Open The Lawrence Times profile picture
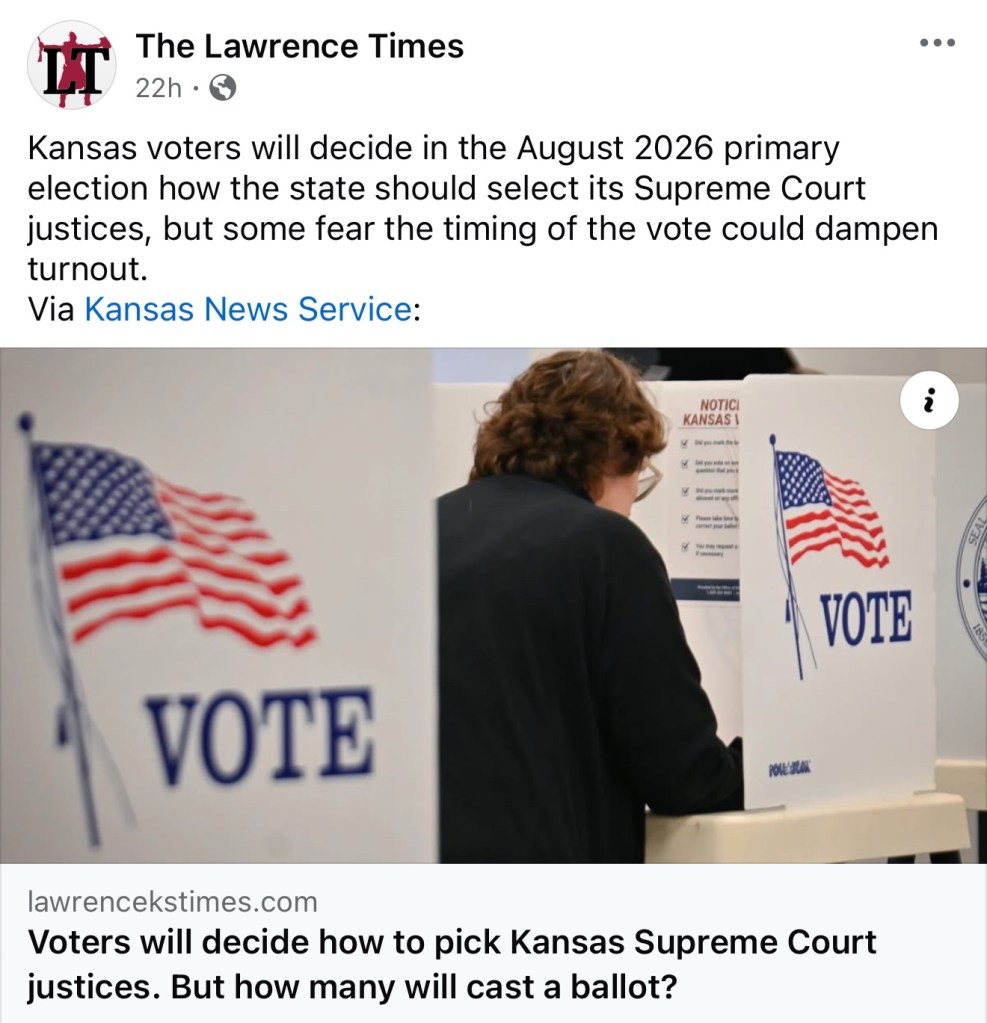 point(71,64)
